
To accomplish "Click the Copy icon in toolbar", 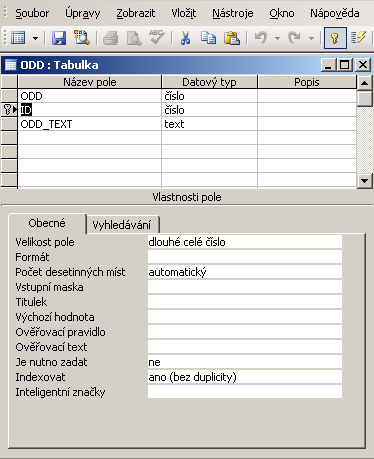I will [209, 38].
